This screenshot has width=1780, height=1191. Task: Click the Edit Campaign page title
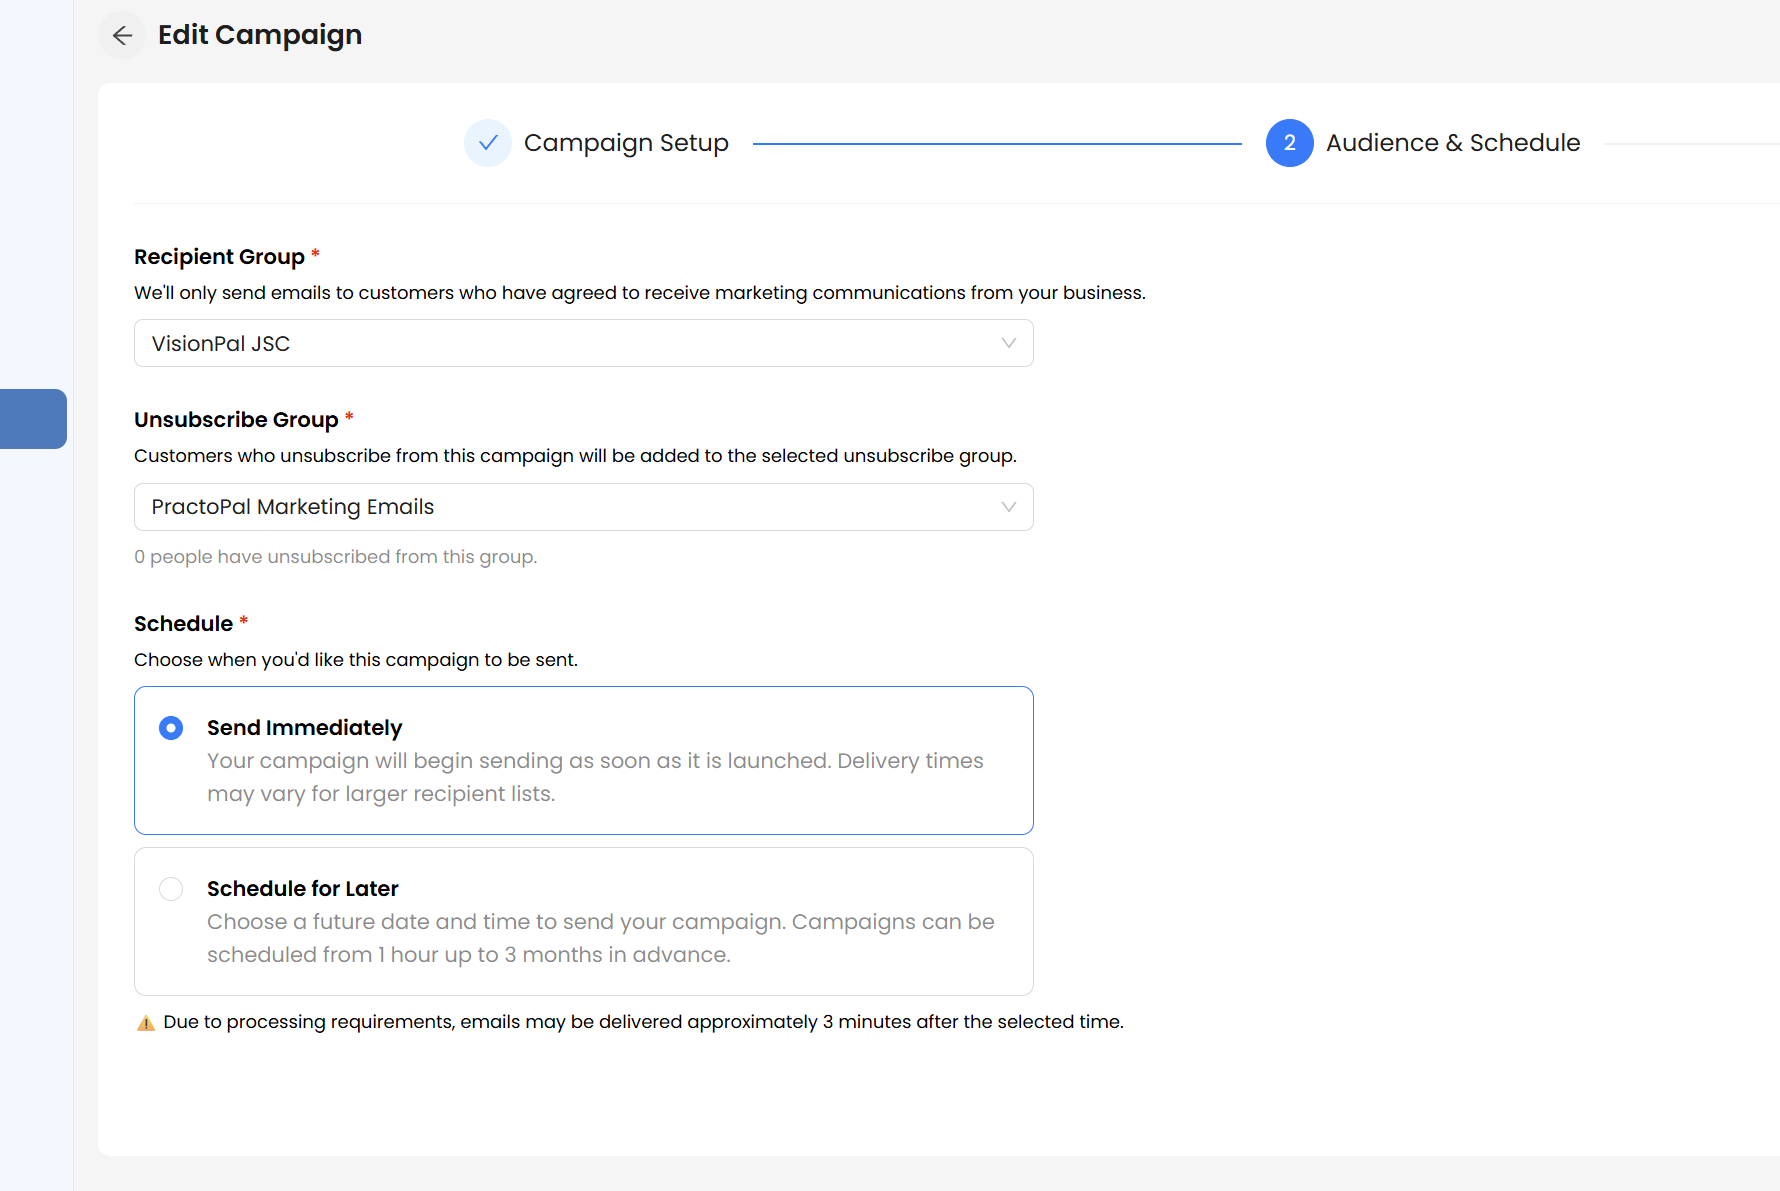(x=260, y=35)
